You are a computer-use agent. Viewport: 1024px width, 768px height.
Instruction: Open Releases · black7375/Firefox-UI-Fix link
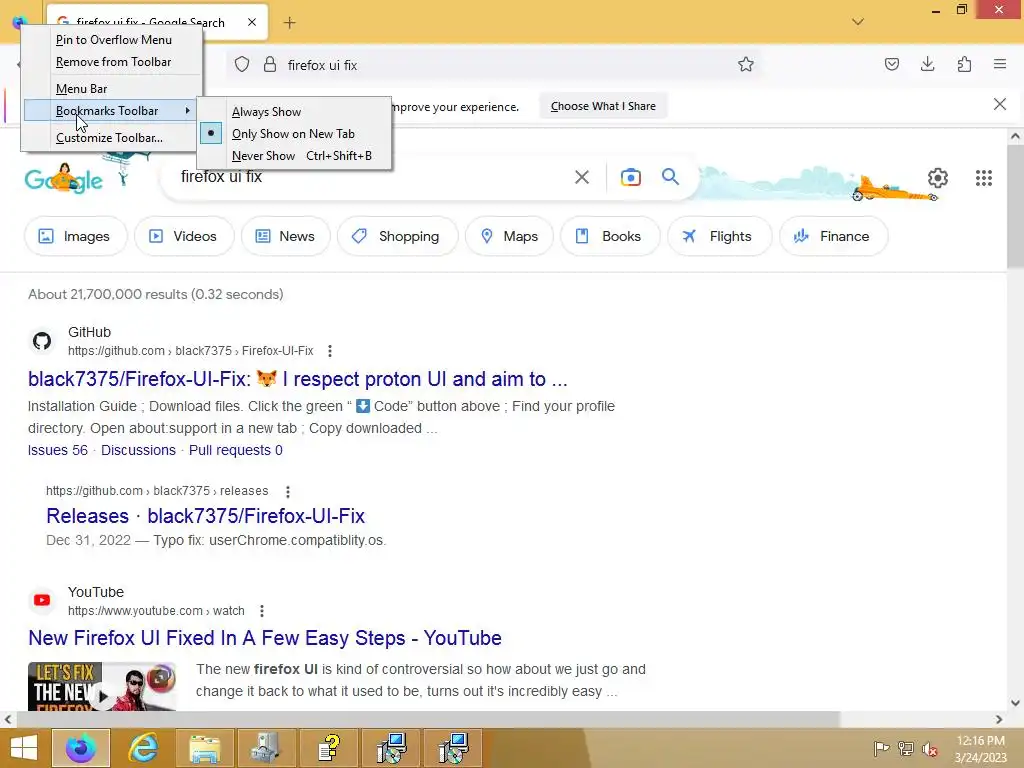(x=205, y=516)
